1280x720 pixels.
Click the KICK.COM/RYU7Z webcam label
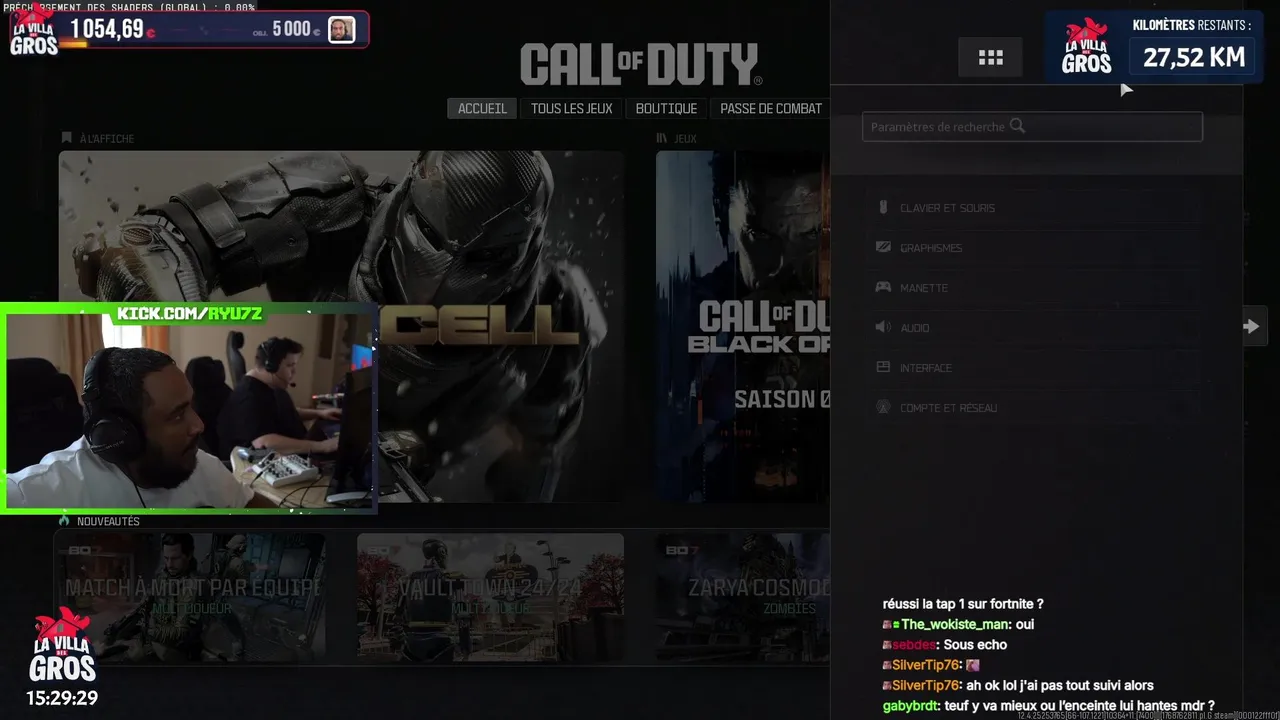click(189, 314)
